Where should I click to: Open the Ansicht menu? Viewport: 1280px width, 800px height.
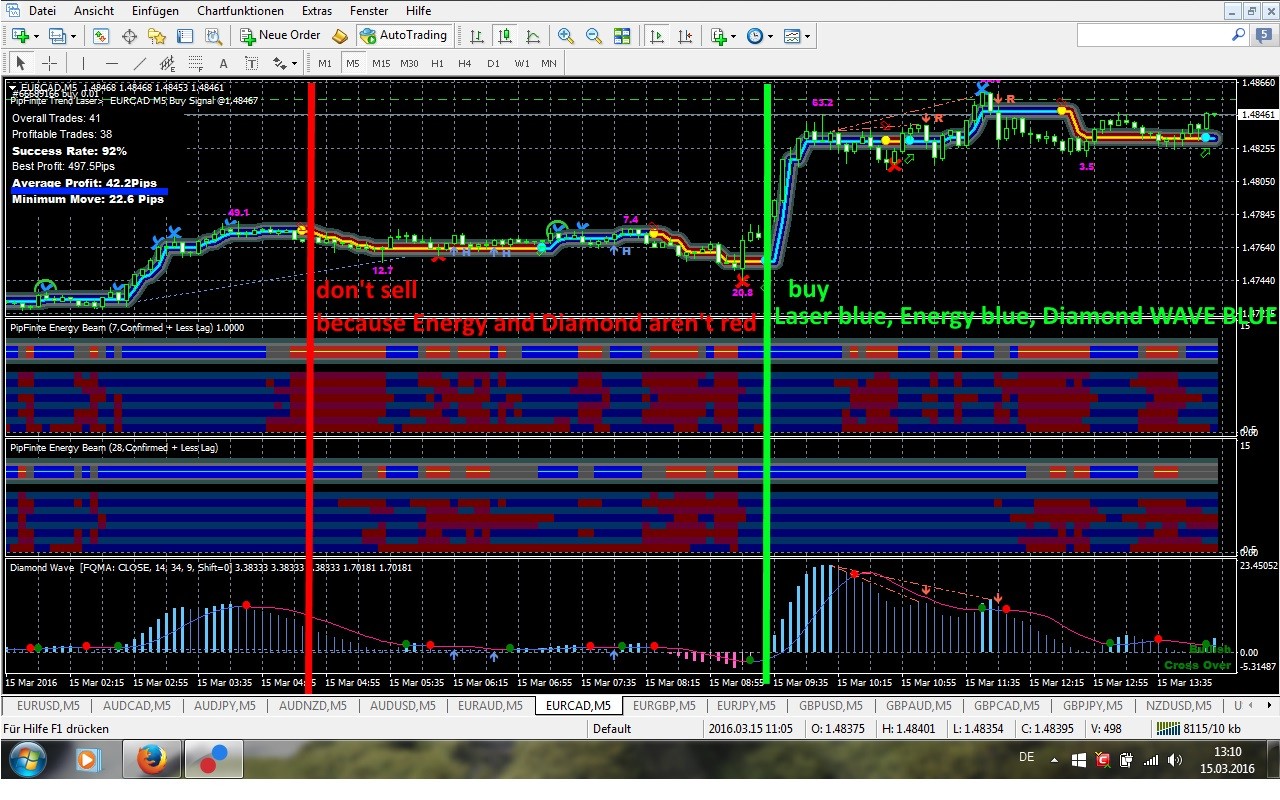pyautogui.click(x=94, y=11)
